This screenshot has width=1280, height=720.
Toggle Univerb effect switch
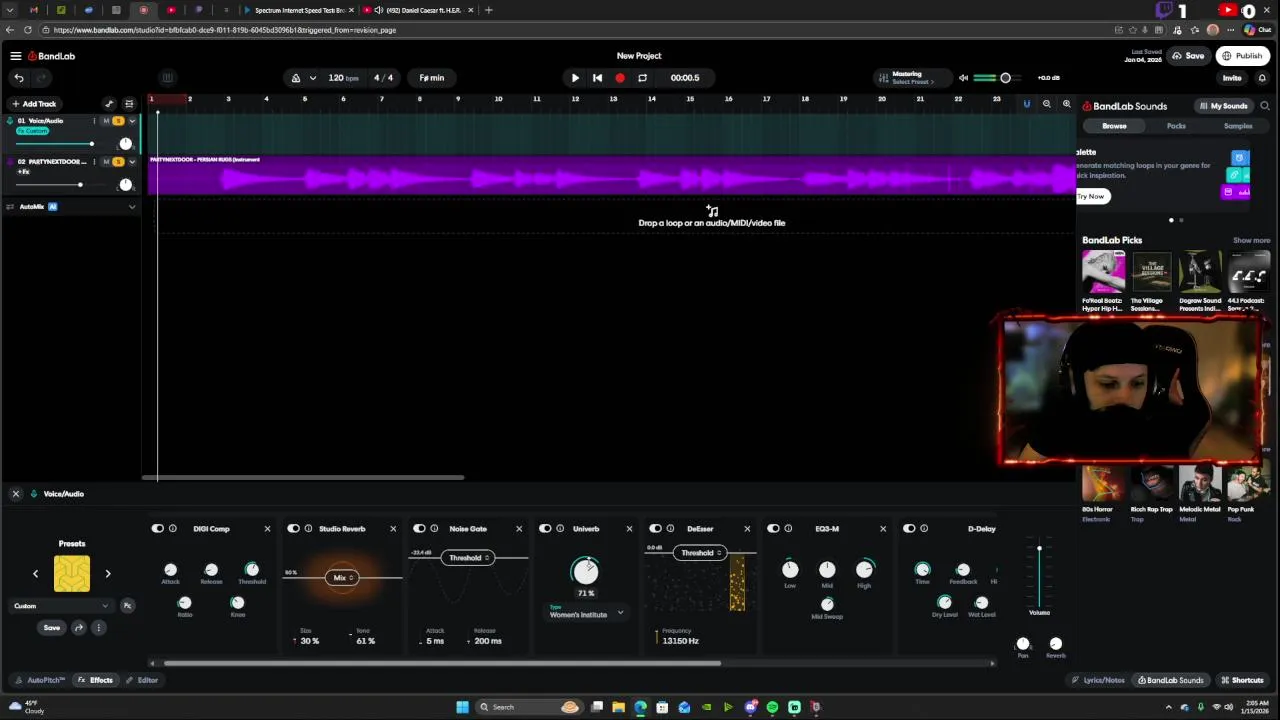tap(545, 529)
